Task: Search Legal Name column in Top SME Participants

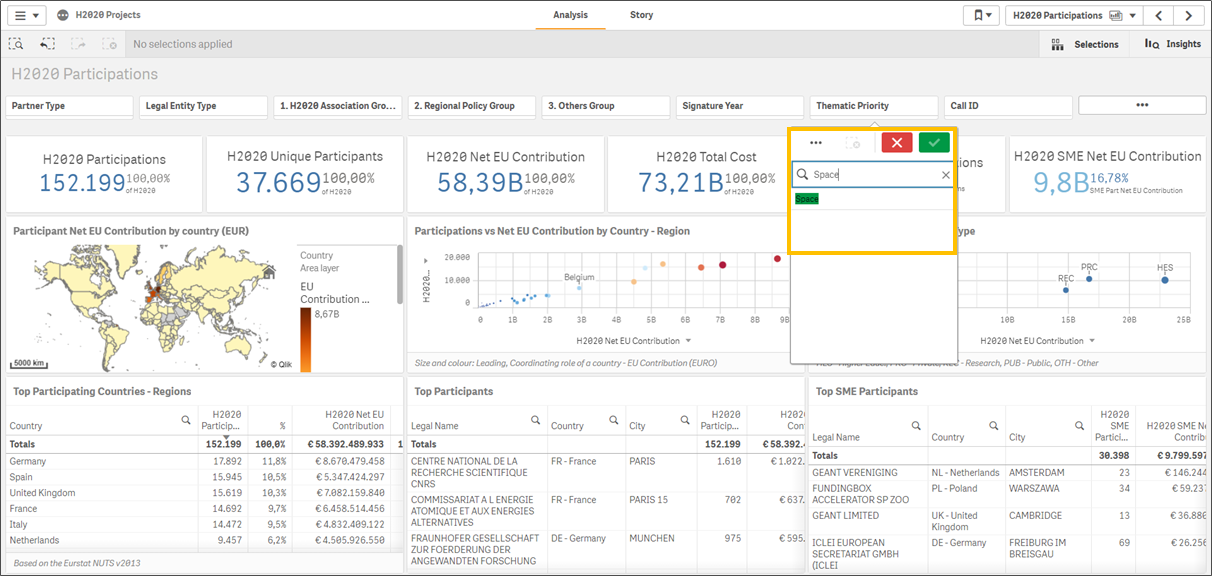Action: pyautogui.click(x=916, y=426)
